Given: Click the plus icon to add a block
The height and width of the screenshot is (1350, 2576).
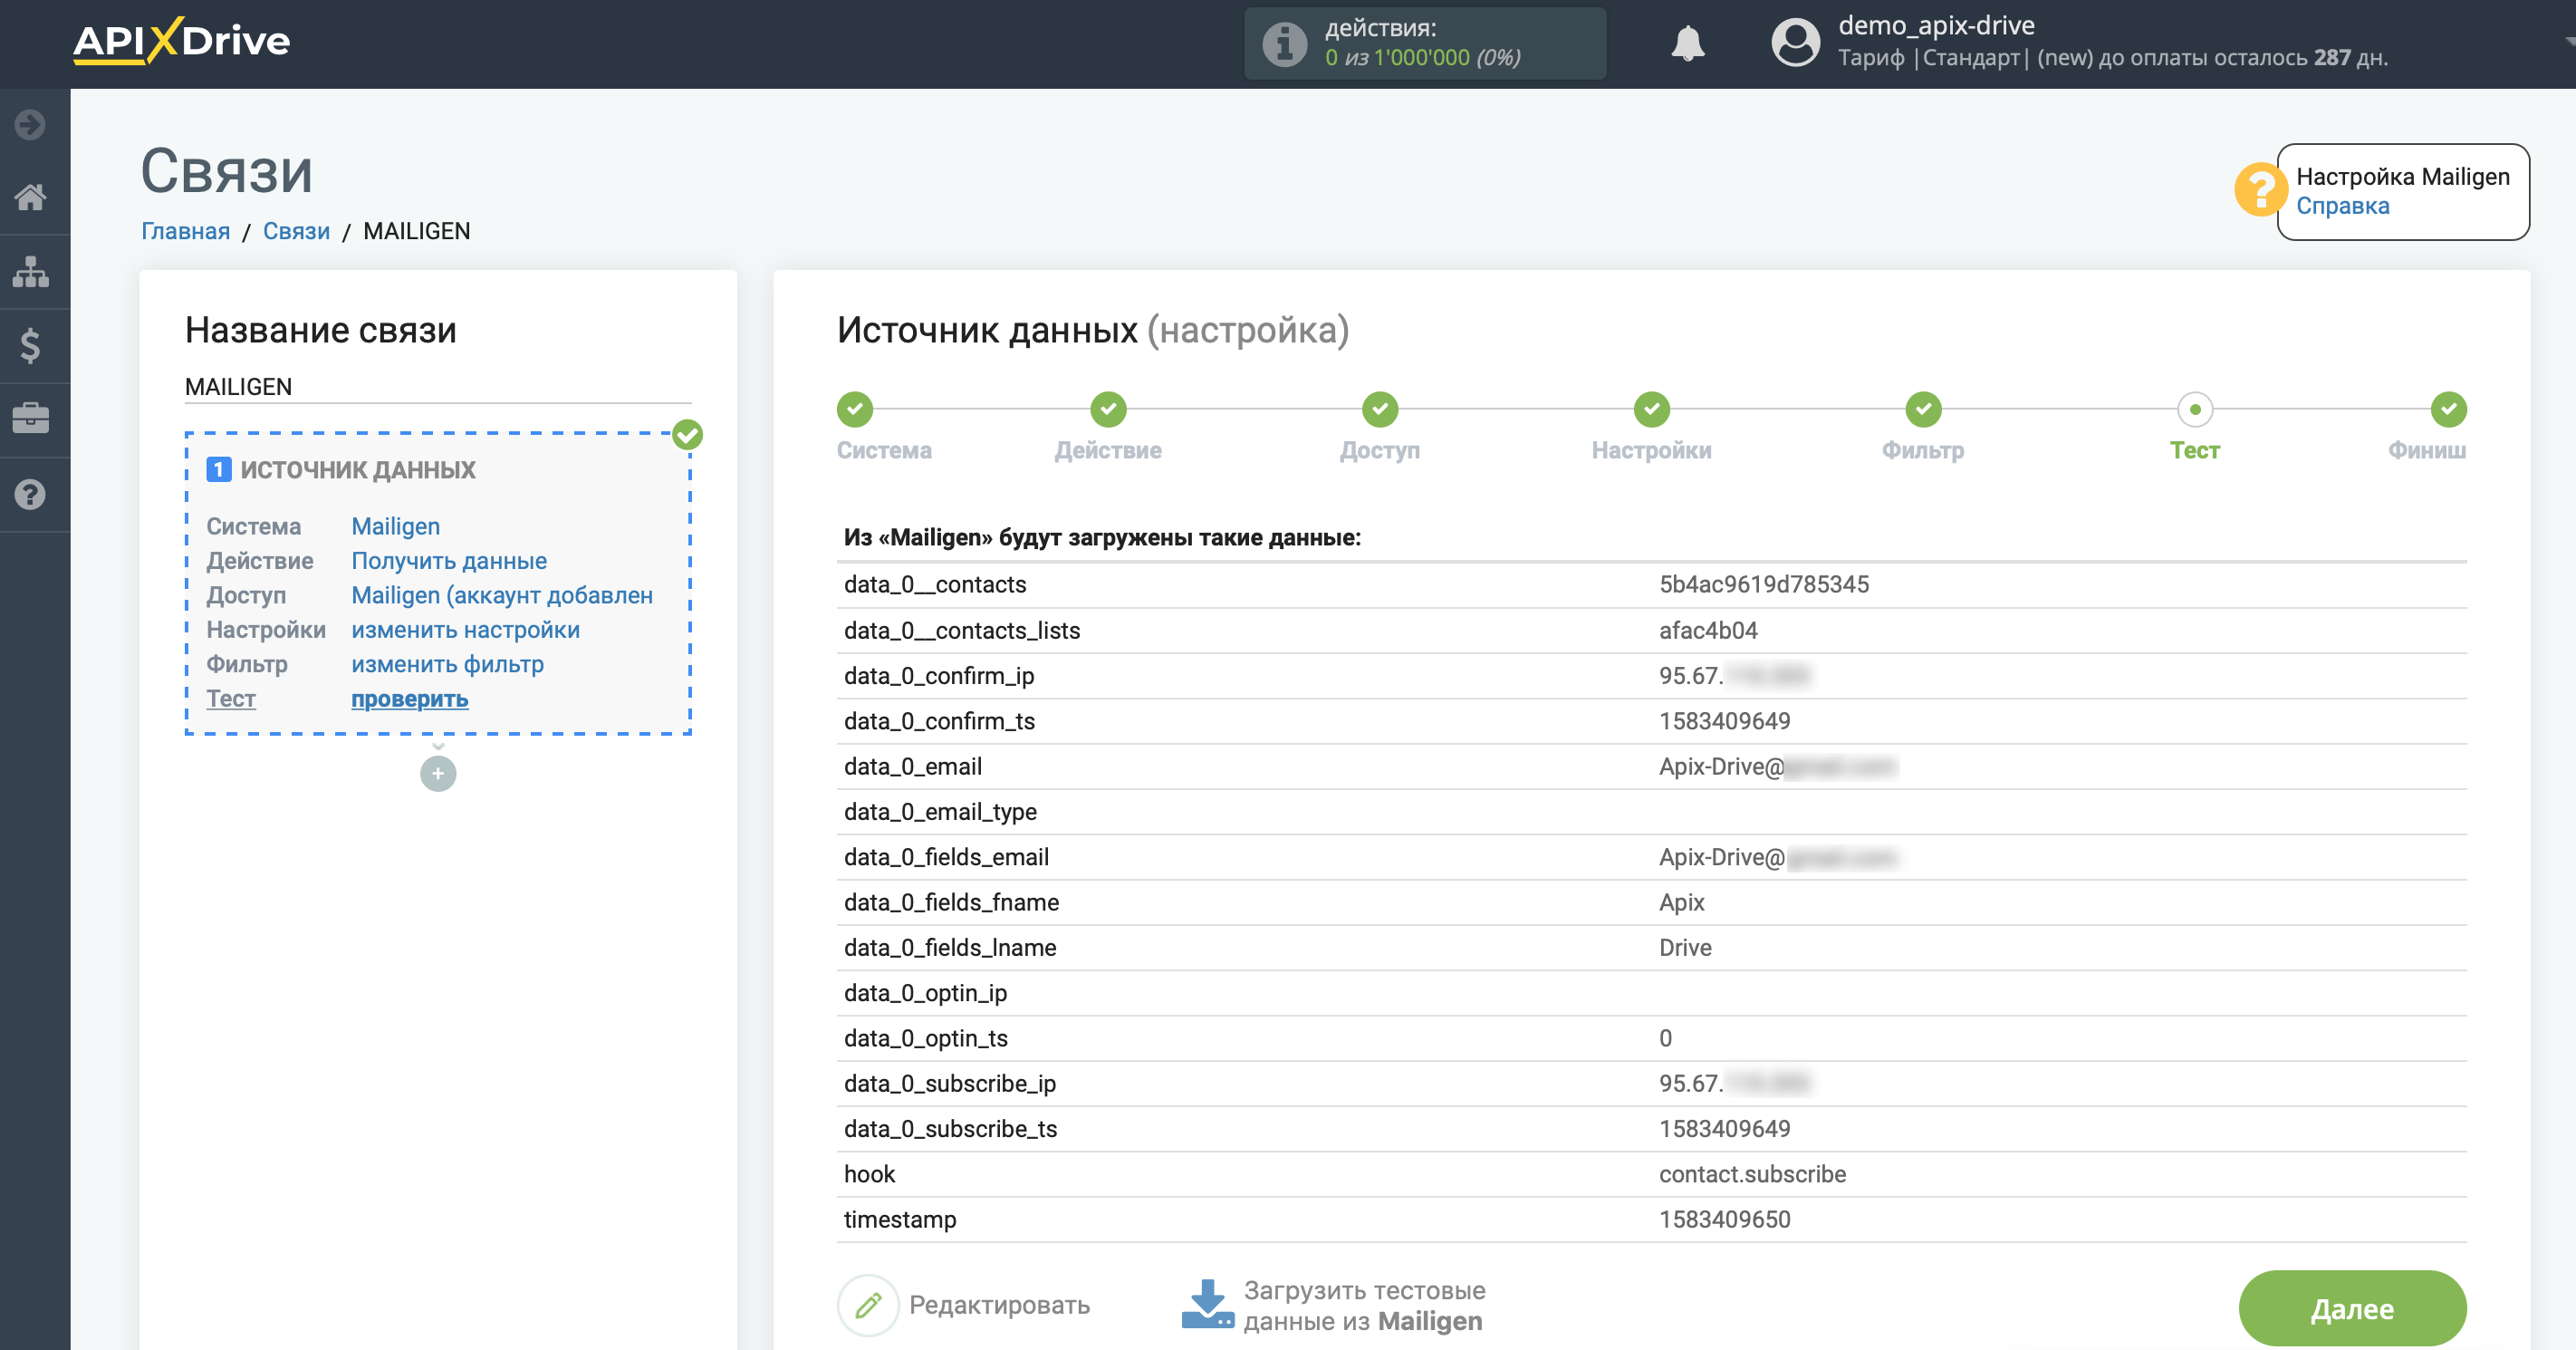Looking at the screenshot, I should [438, 774].
